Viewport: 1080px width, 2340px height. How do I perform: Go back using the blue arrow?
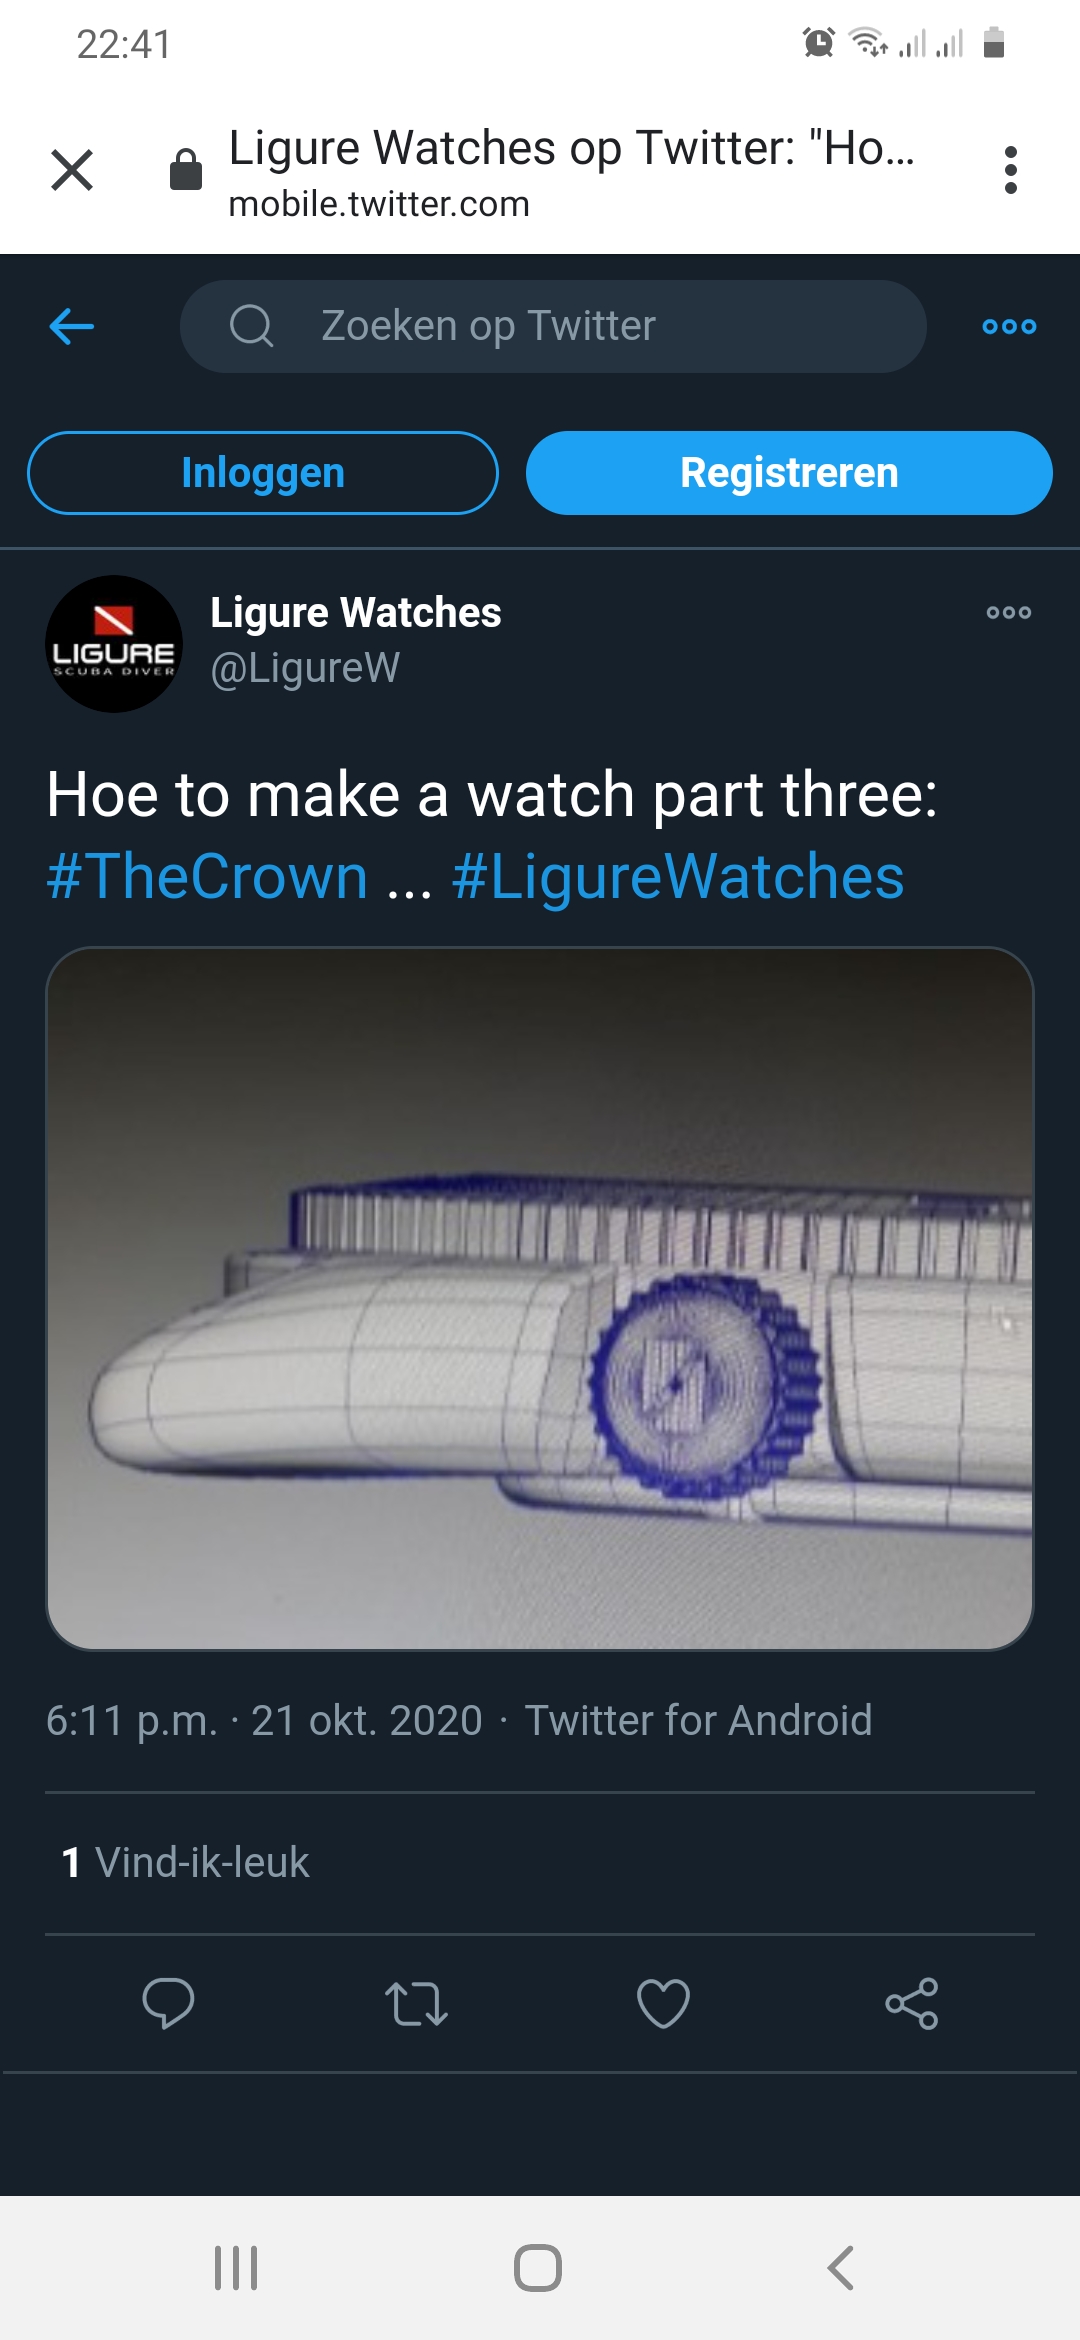pyautogui.click(x=72, y=326)
